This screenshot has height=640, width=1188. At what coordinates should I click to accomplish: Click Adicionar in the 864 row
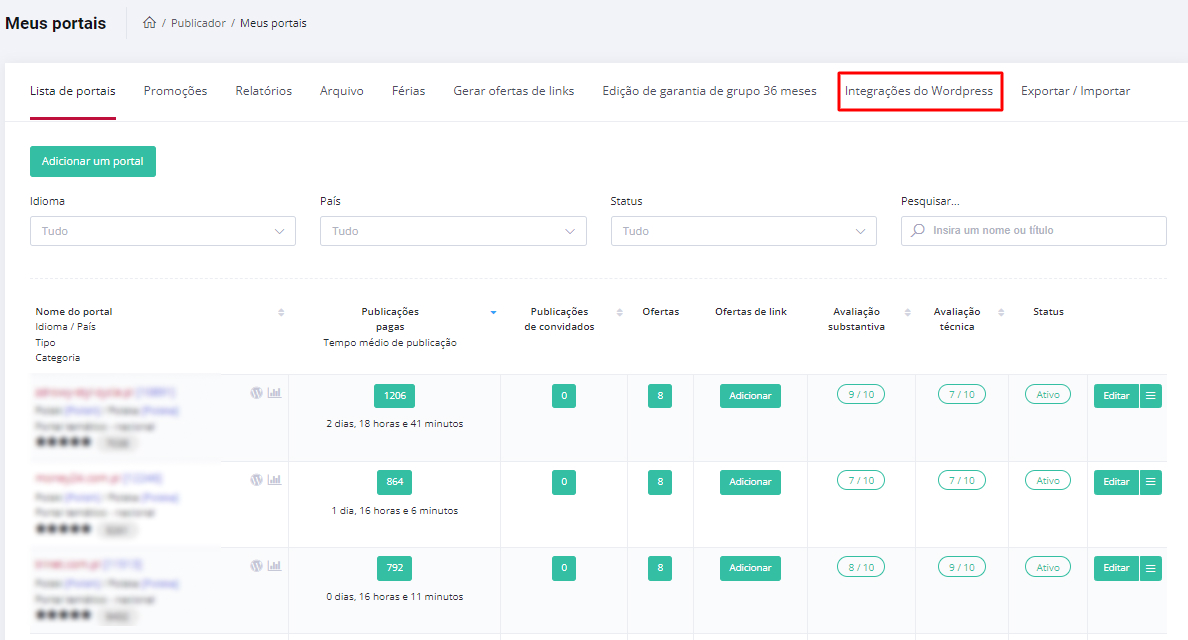pyautogui.click(x=750, y=482)
